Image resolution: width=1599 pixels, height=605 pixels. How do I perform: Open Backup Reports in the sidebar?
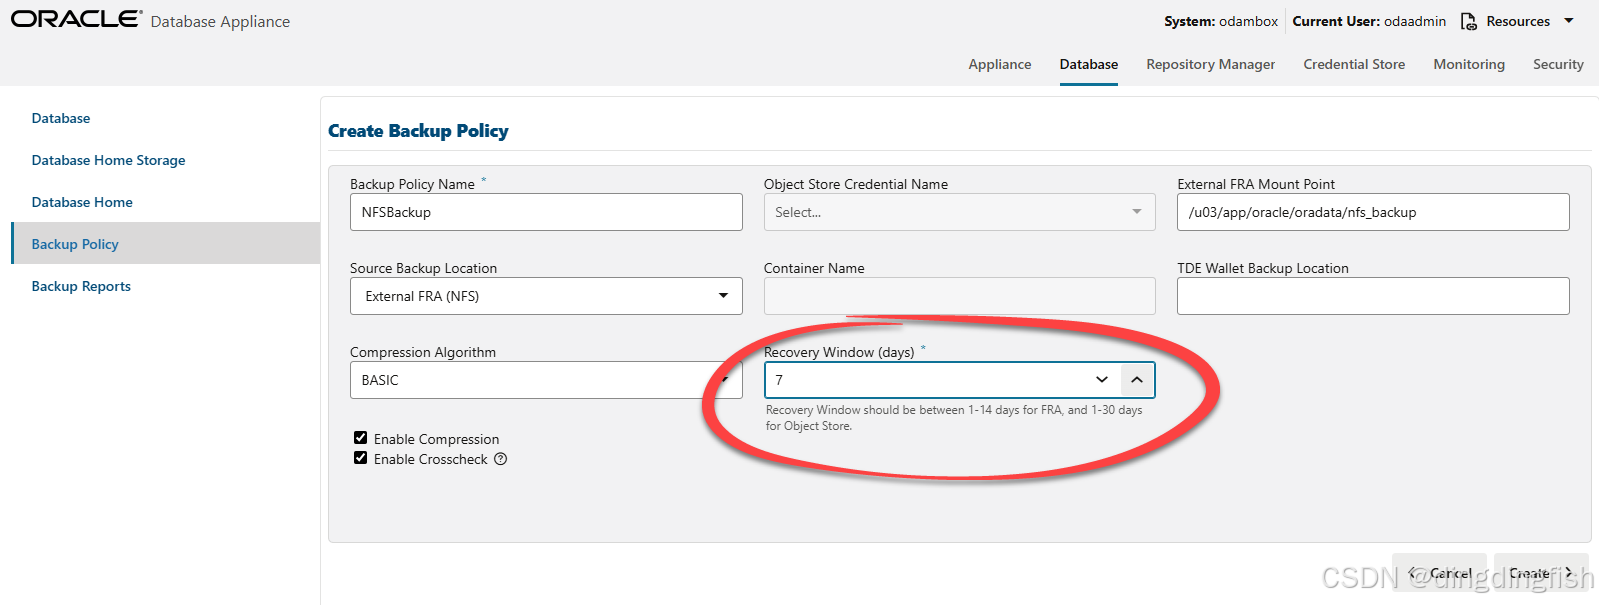81,286
